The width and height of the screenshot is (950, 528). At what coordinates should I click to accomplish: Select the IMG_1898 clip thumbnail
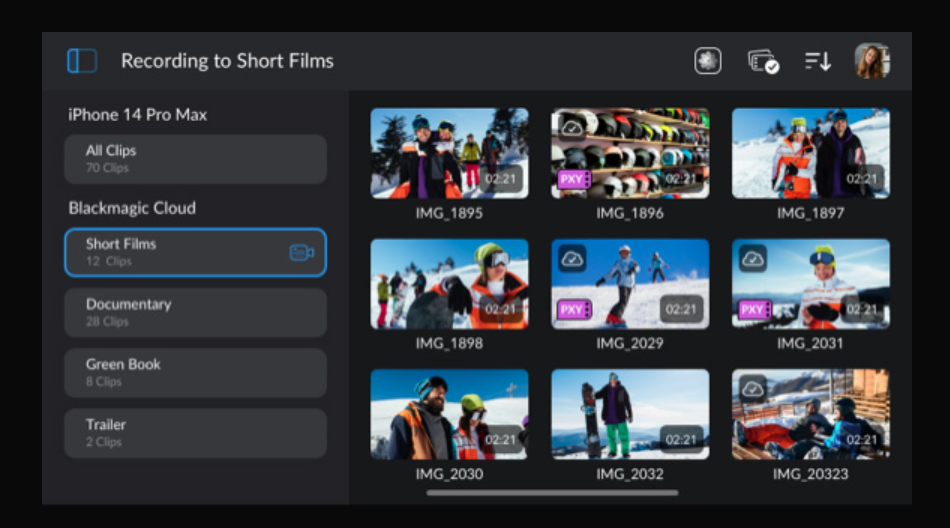pos(449,284)
